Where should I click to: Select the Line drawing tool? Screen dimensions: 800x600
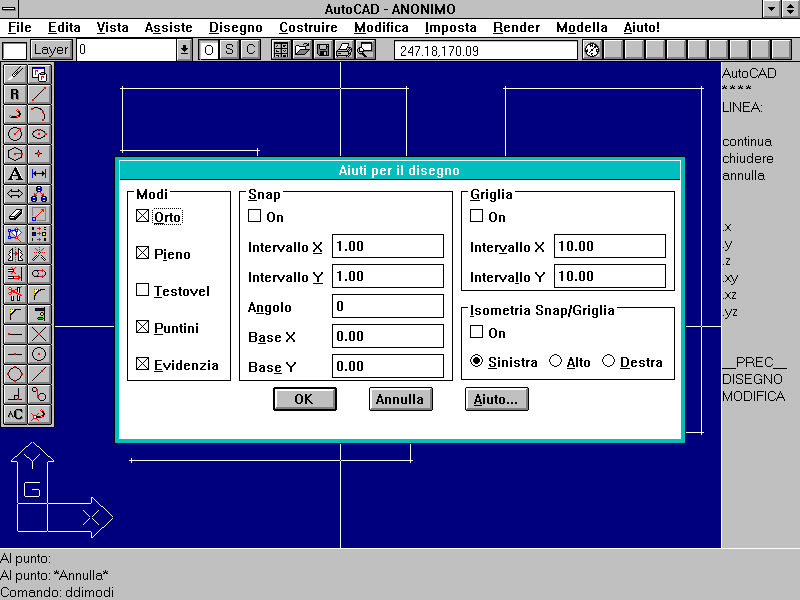(x=39, y=94)
